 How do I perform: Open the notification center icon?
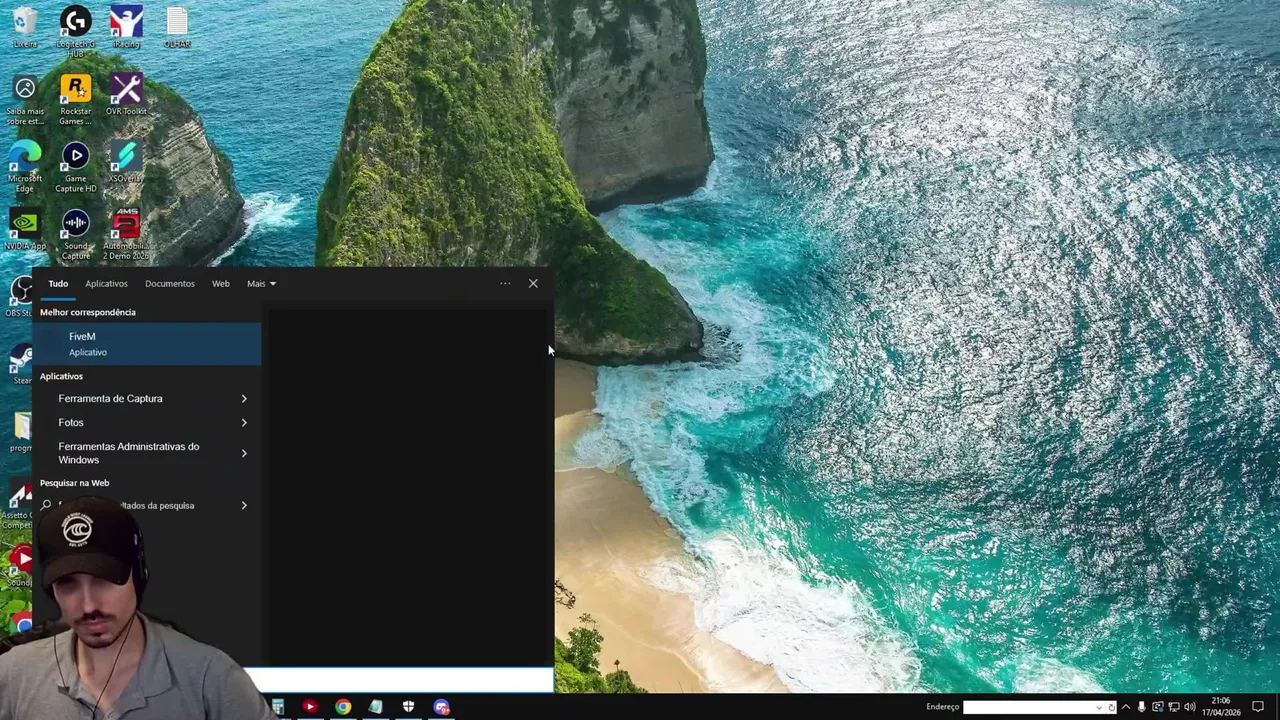click(1258, 707)
